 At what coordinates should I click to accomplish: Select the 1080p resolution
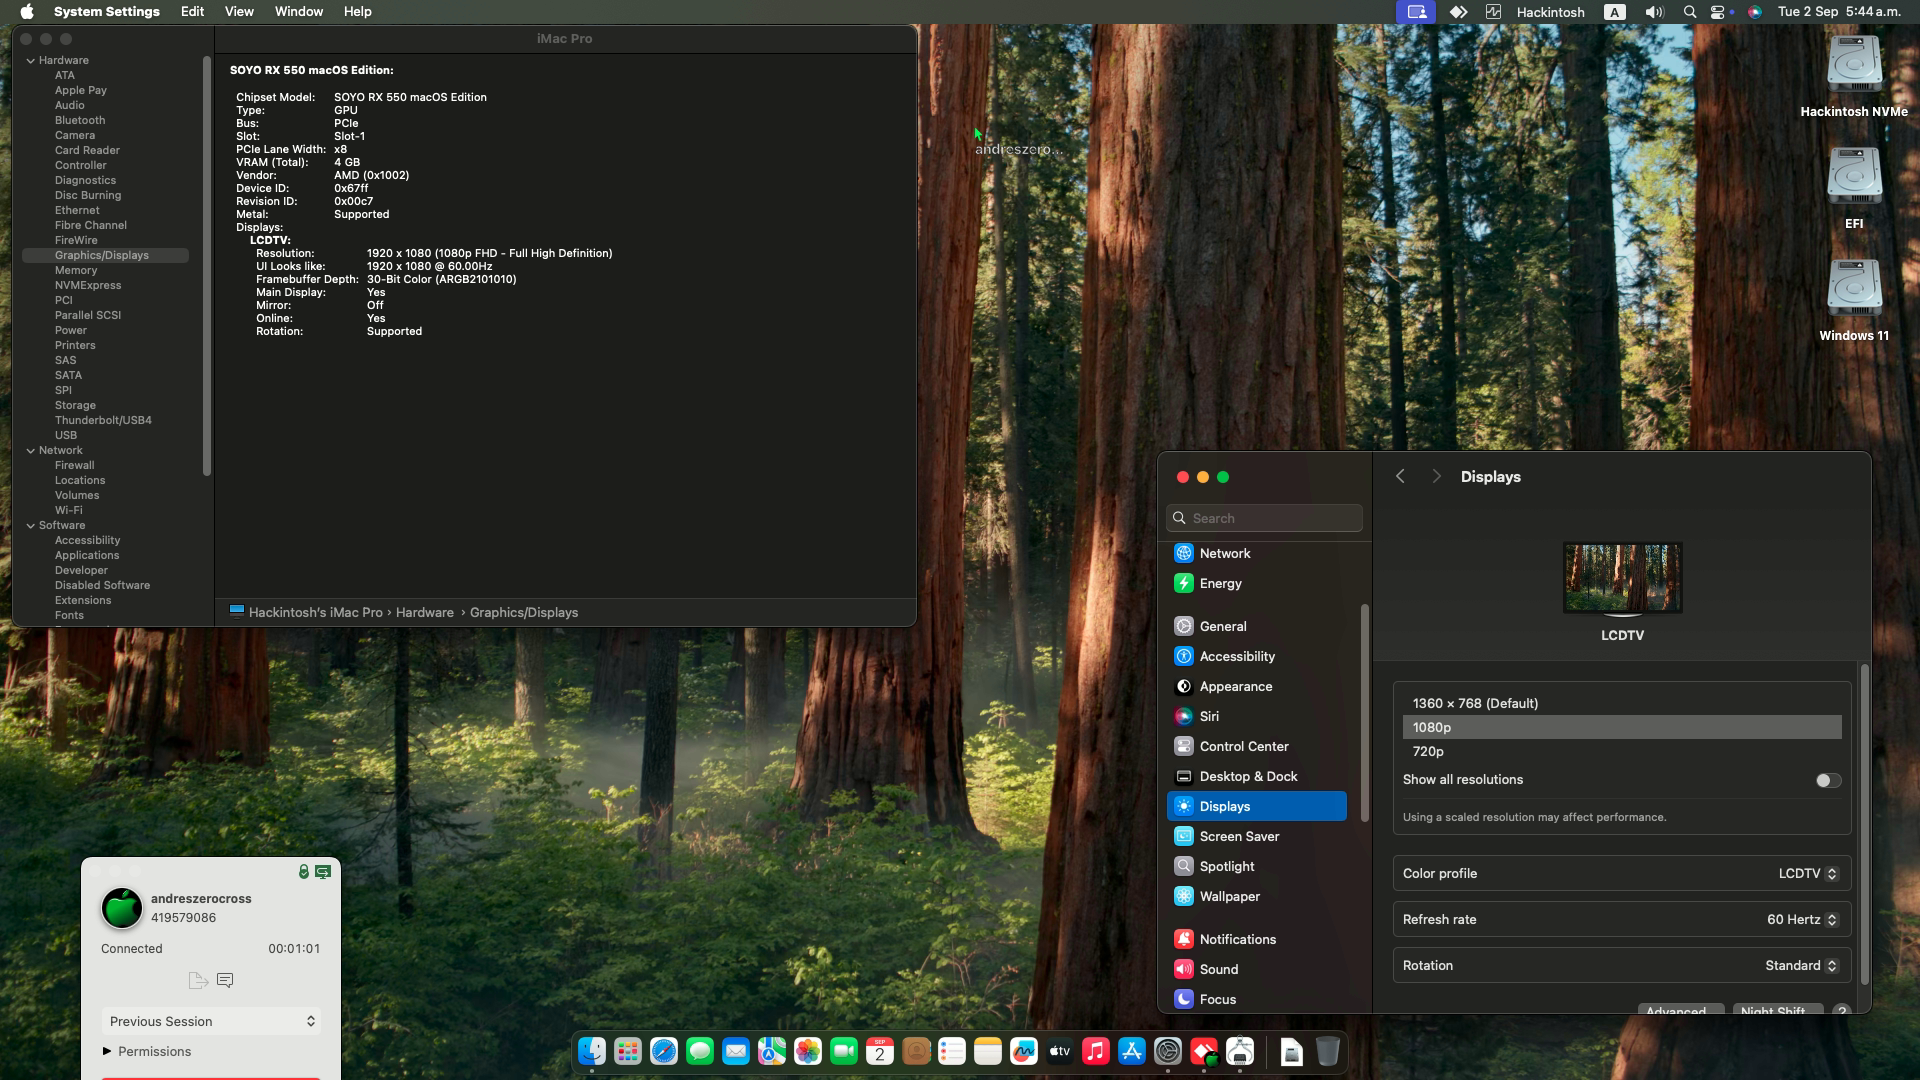pyautogui.click(x=1622, y=727)
